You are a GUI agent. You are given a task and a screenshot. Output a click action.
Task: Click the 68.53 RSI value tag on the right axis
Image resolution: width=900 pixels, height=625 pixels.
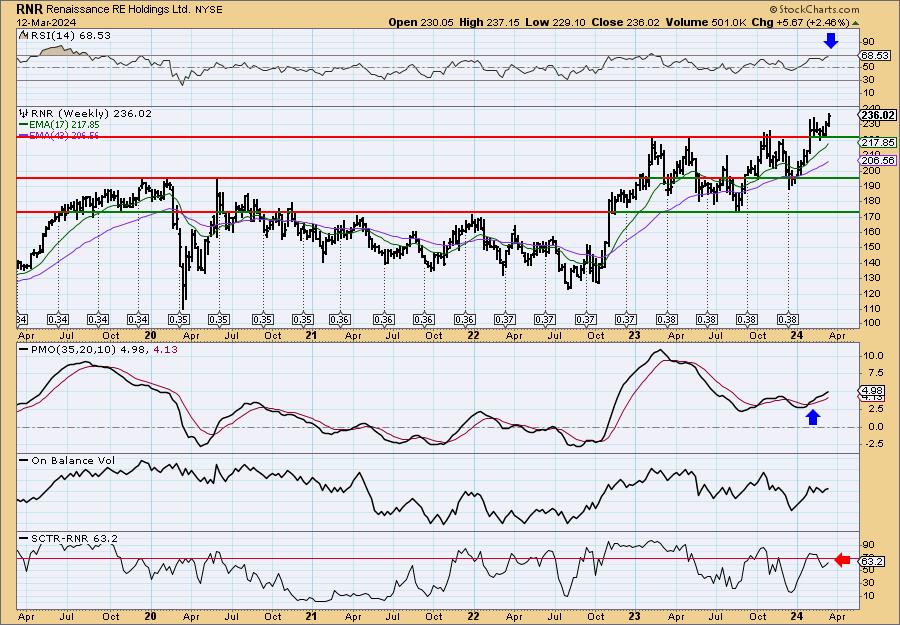[x=875, y=56]
